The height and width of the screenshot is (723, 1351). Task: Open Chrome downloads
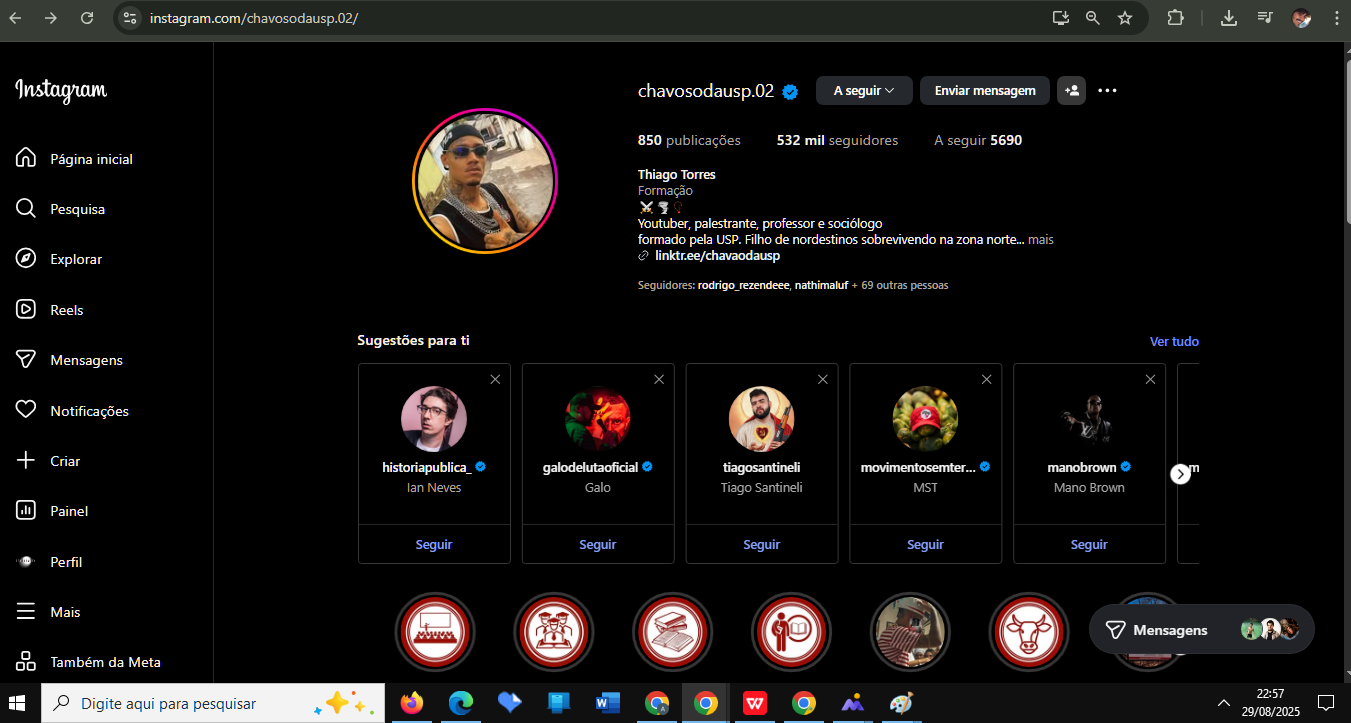pyautogui.click(x=1229, y=18)
